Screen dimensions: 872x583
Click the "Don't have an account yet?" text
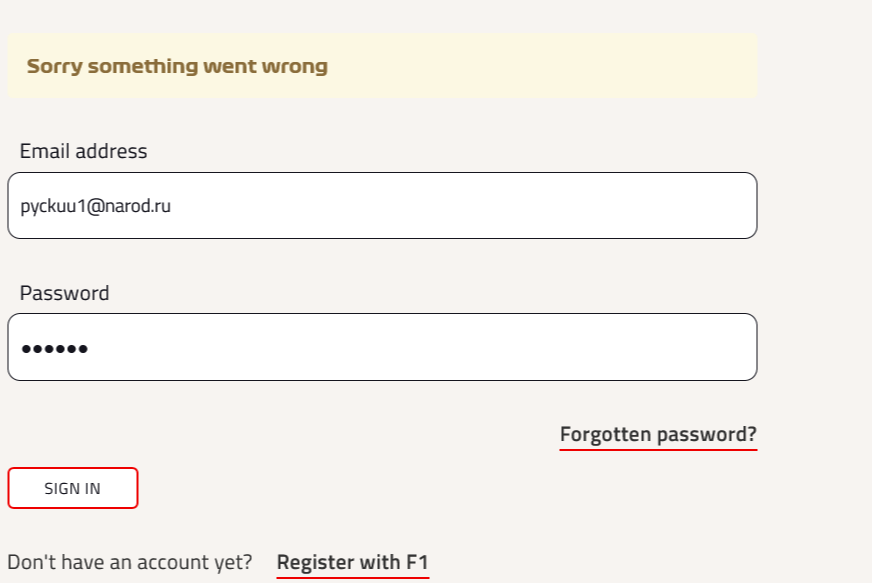129,562
